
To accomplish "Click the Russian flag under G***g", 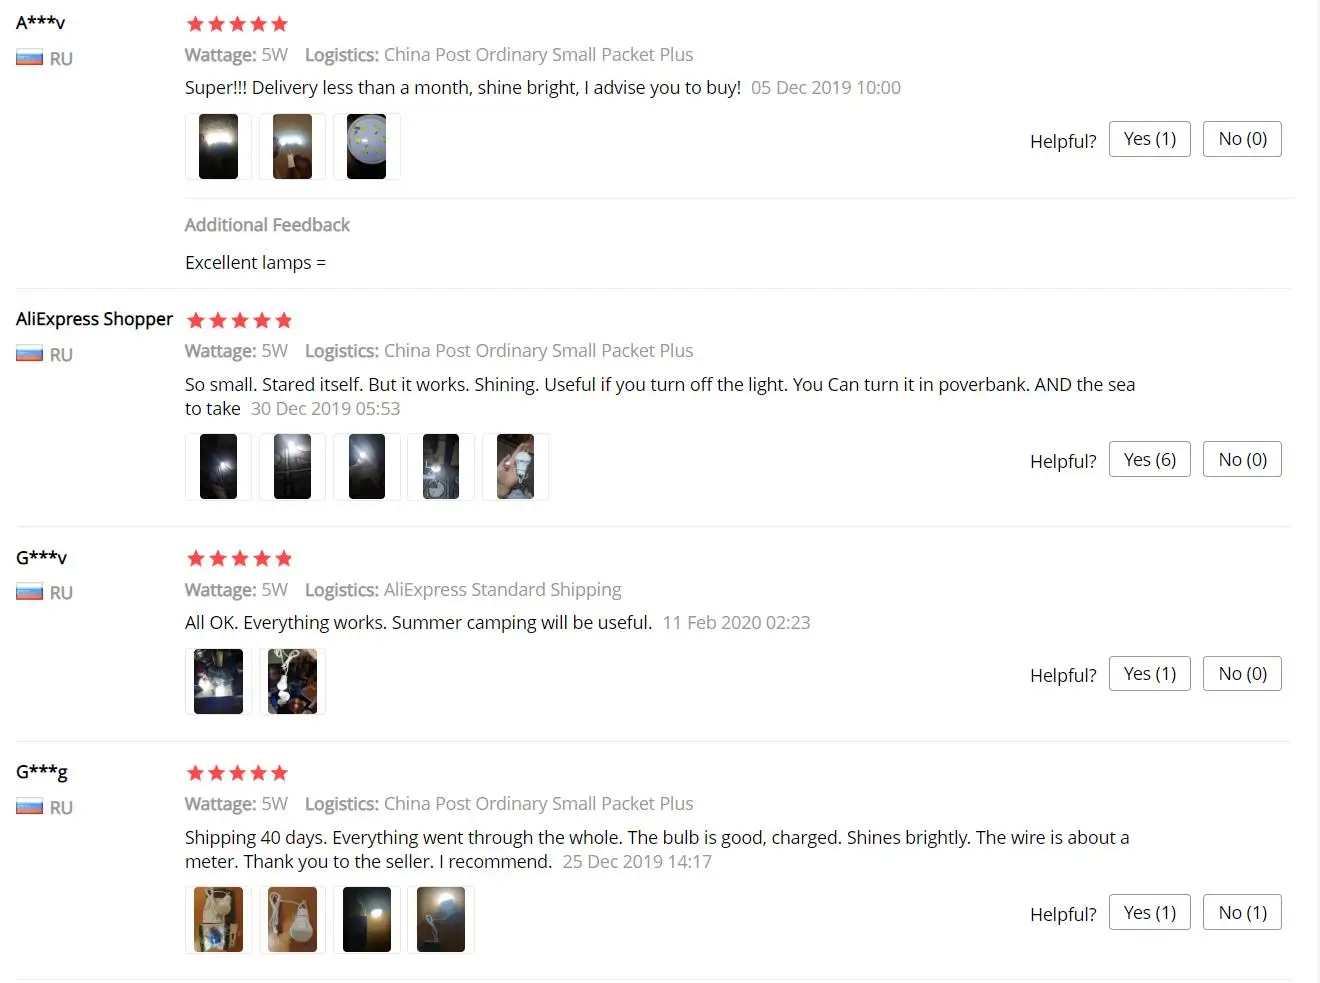I will [29, 807].
